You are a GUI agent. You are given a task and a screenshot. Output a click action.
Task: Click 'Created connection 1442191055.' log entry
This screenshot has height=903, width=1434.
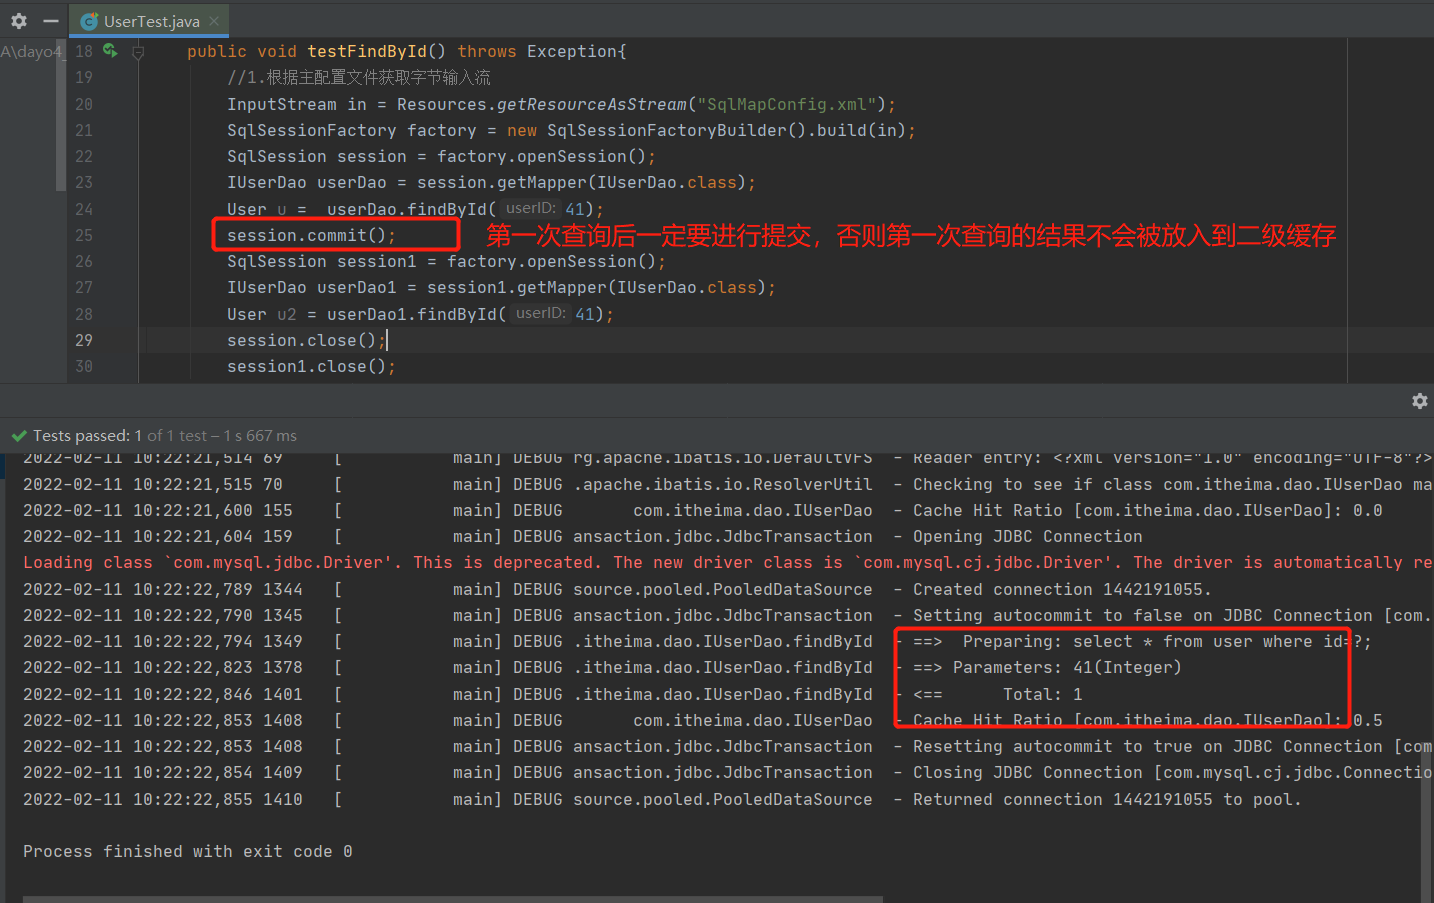click(1062, 589)
